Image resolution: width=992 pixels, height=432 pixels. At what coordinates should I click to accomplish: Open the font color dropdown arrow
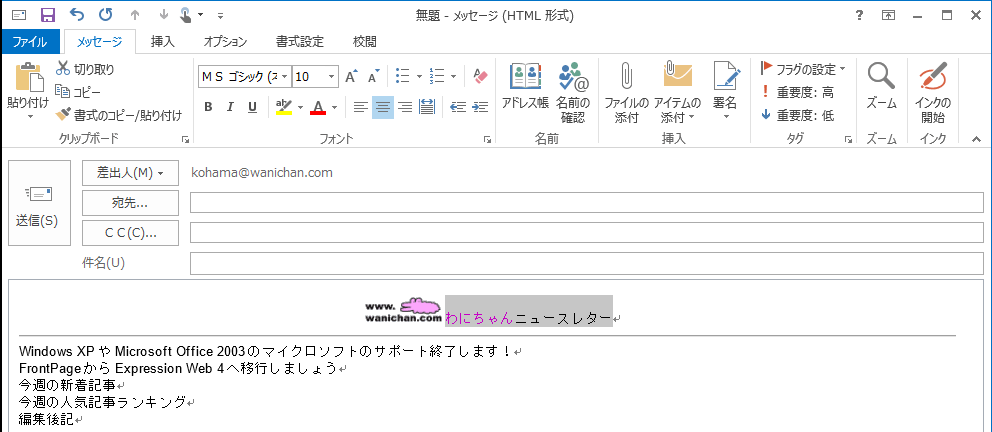point(335,107)
